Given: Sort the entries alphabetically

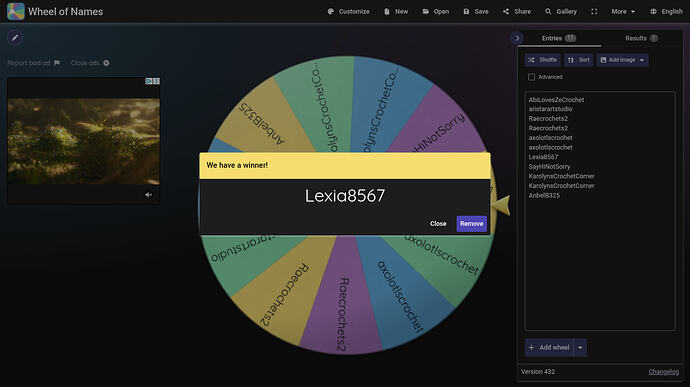Looking at the screenshot, I should pyautogui.click(x=579, y=60).
